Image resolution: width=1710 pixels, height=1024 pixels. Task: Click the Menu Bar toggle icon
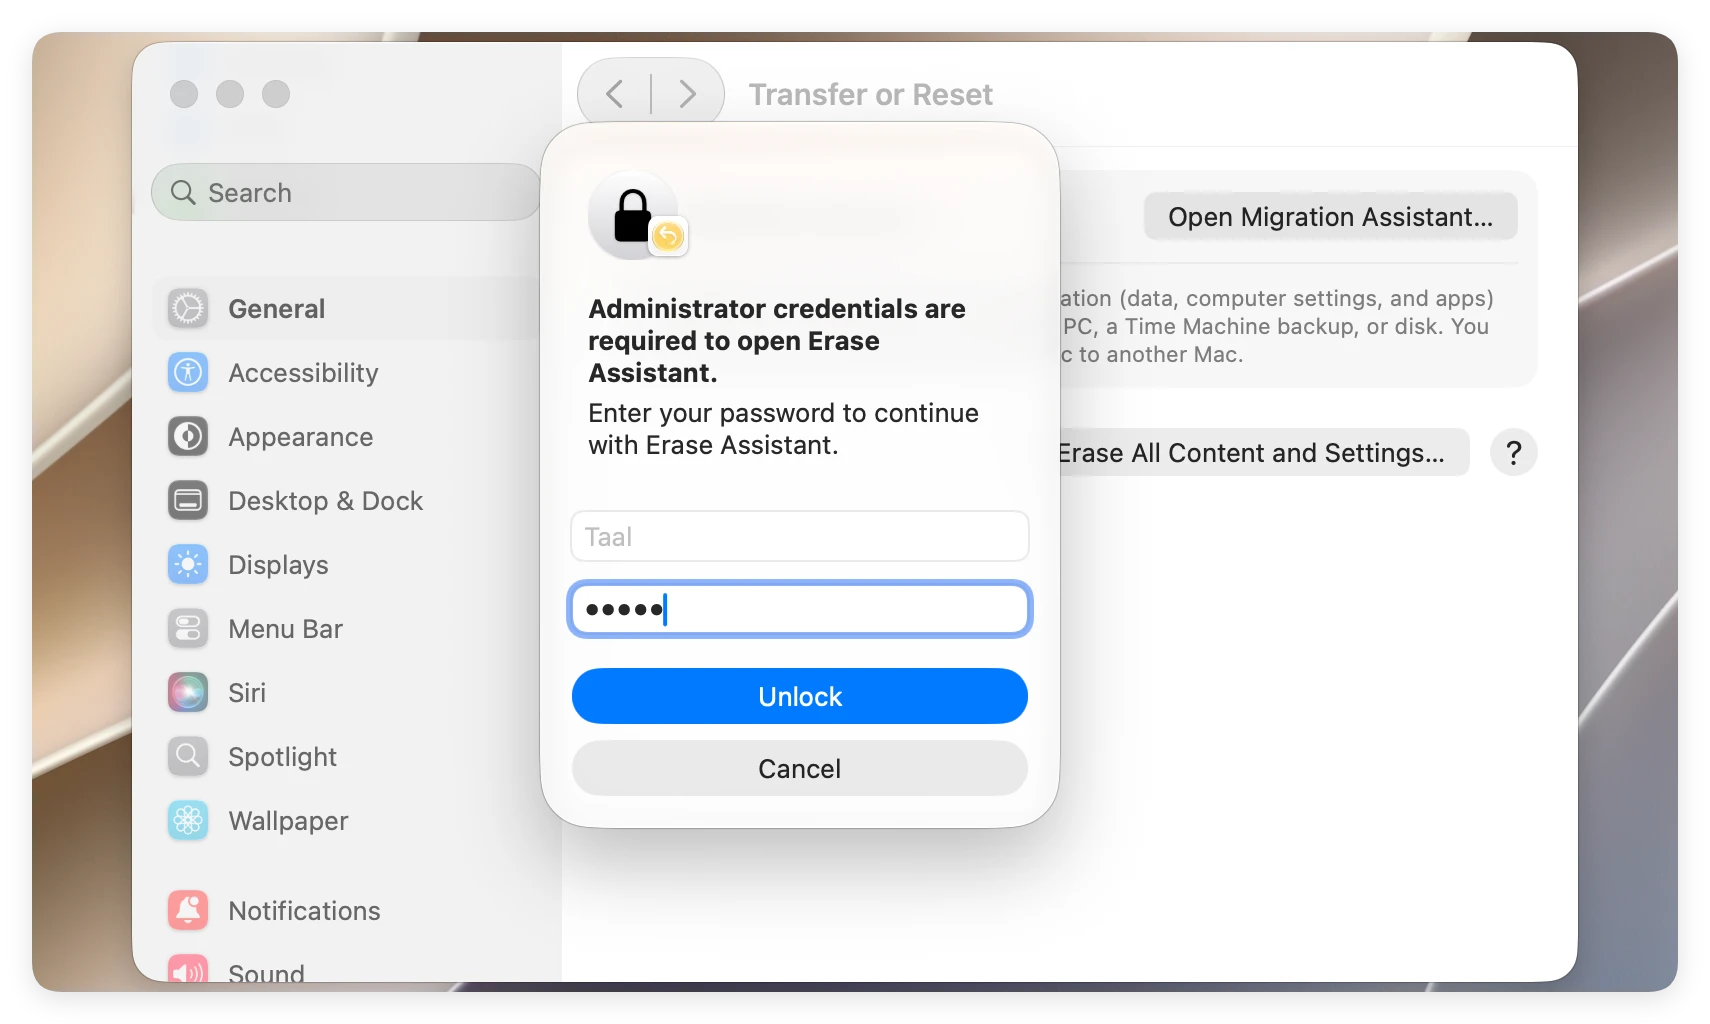(188, 628)
